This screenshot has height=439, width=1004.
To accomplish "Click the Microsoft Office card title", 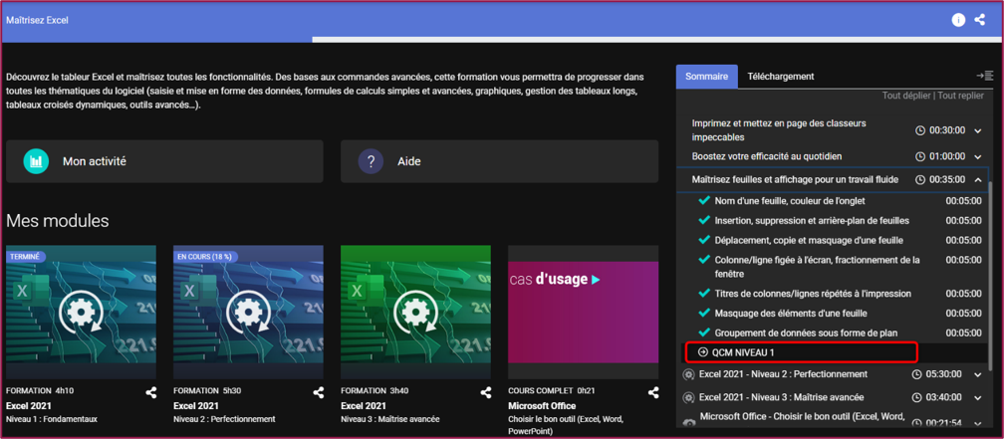I will 542,406.
